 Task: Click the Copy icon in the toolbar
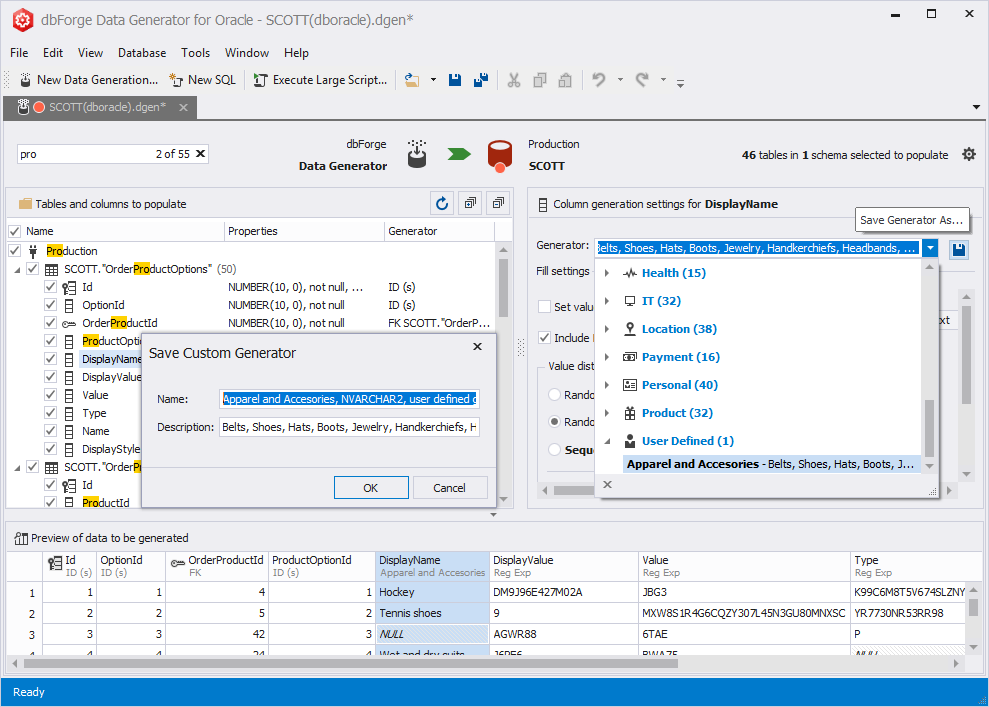pyautogui.click(x=540, y=80)
